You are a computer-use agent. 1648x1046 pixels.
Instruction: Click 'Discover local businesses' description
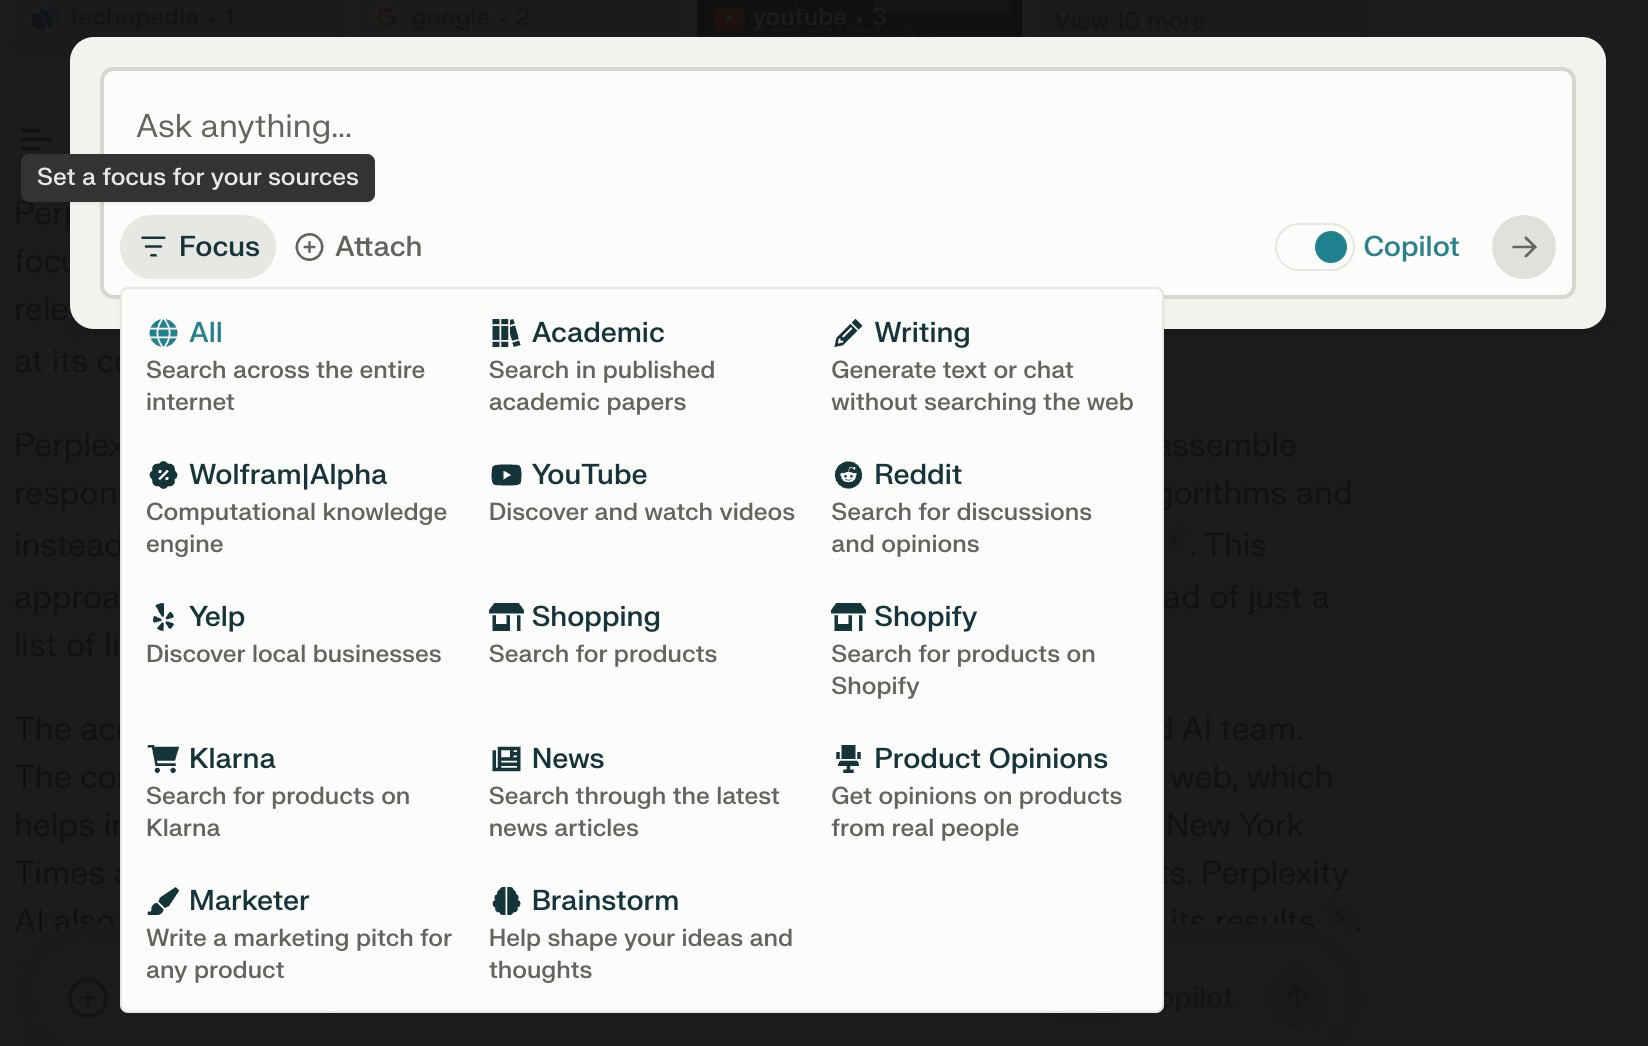294,654
